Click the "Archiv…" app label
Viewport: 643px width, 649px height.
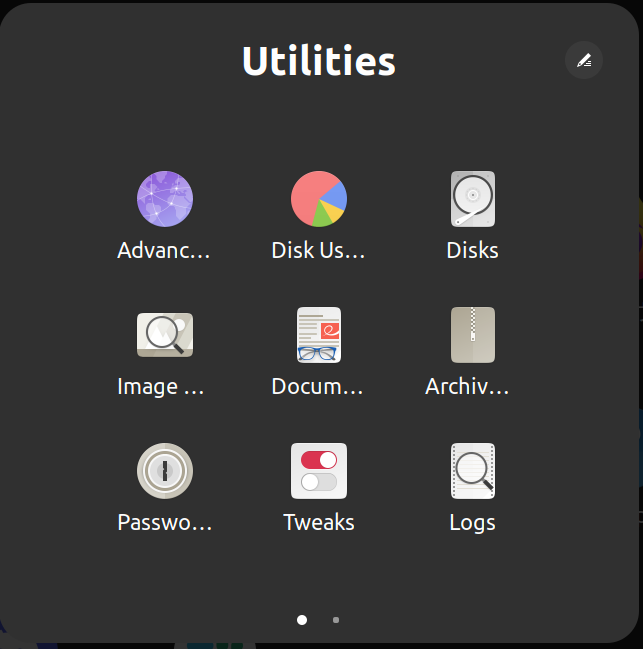(x=467, y=387)
